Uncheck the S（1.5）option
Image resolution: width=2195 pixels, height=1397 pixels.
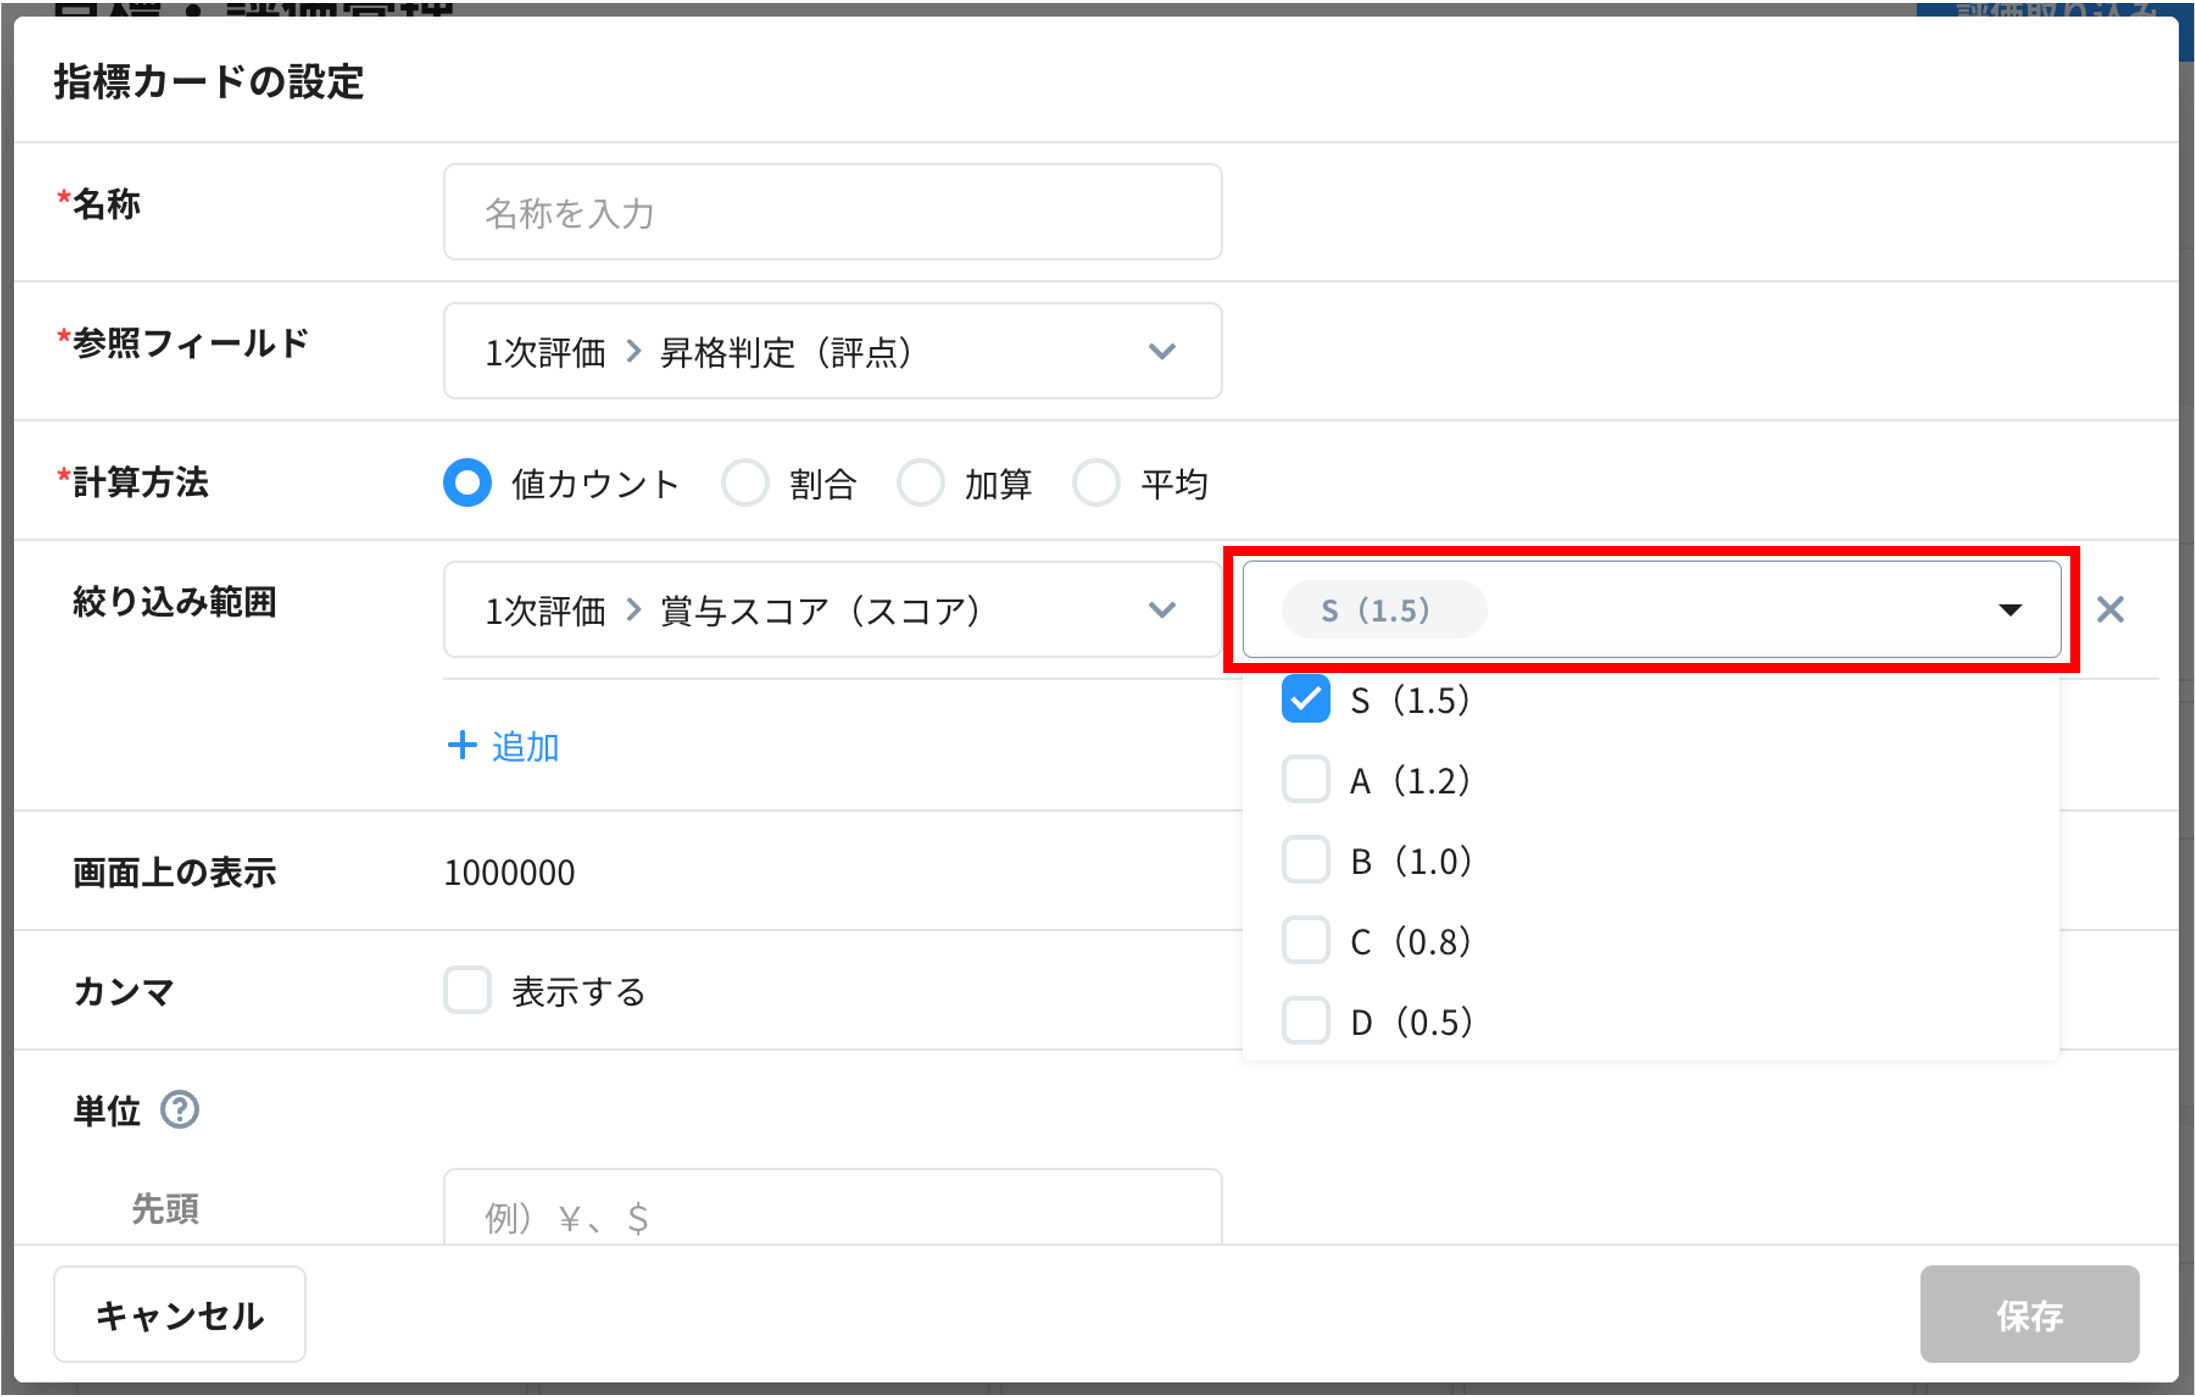[1305, 700]
